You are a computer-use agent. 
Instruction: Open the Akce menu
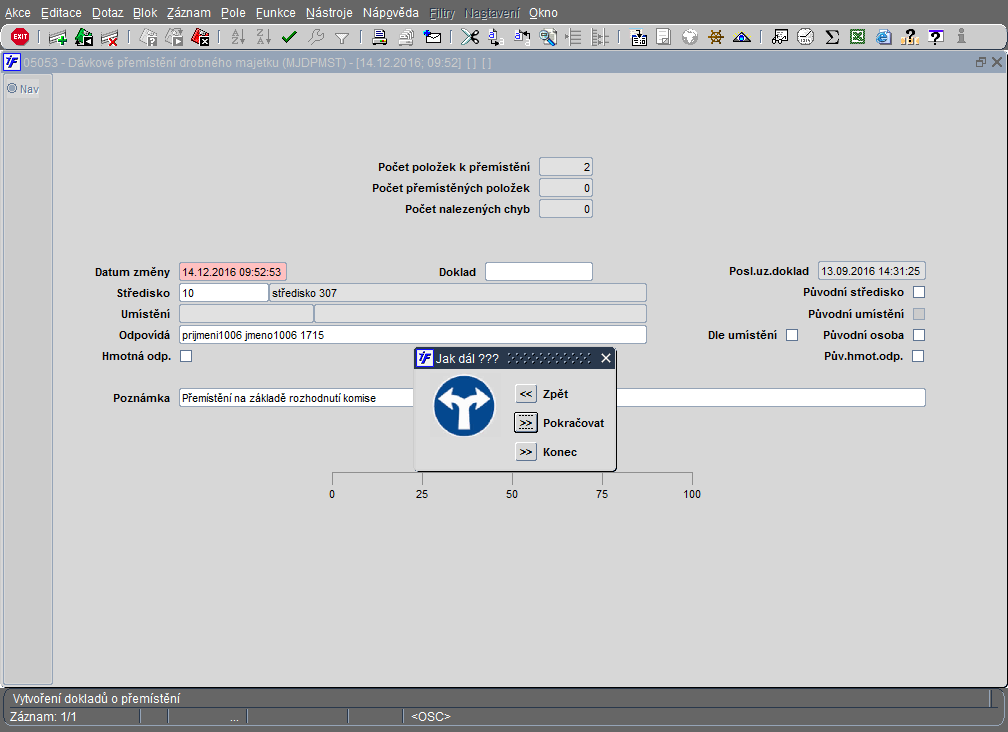click(17, 13)
